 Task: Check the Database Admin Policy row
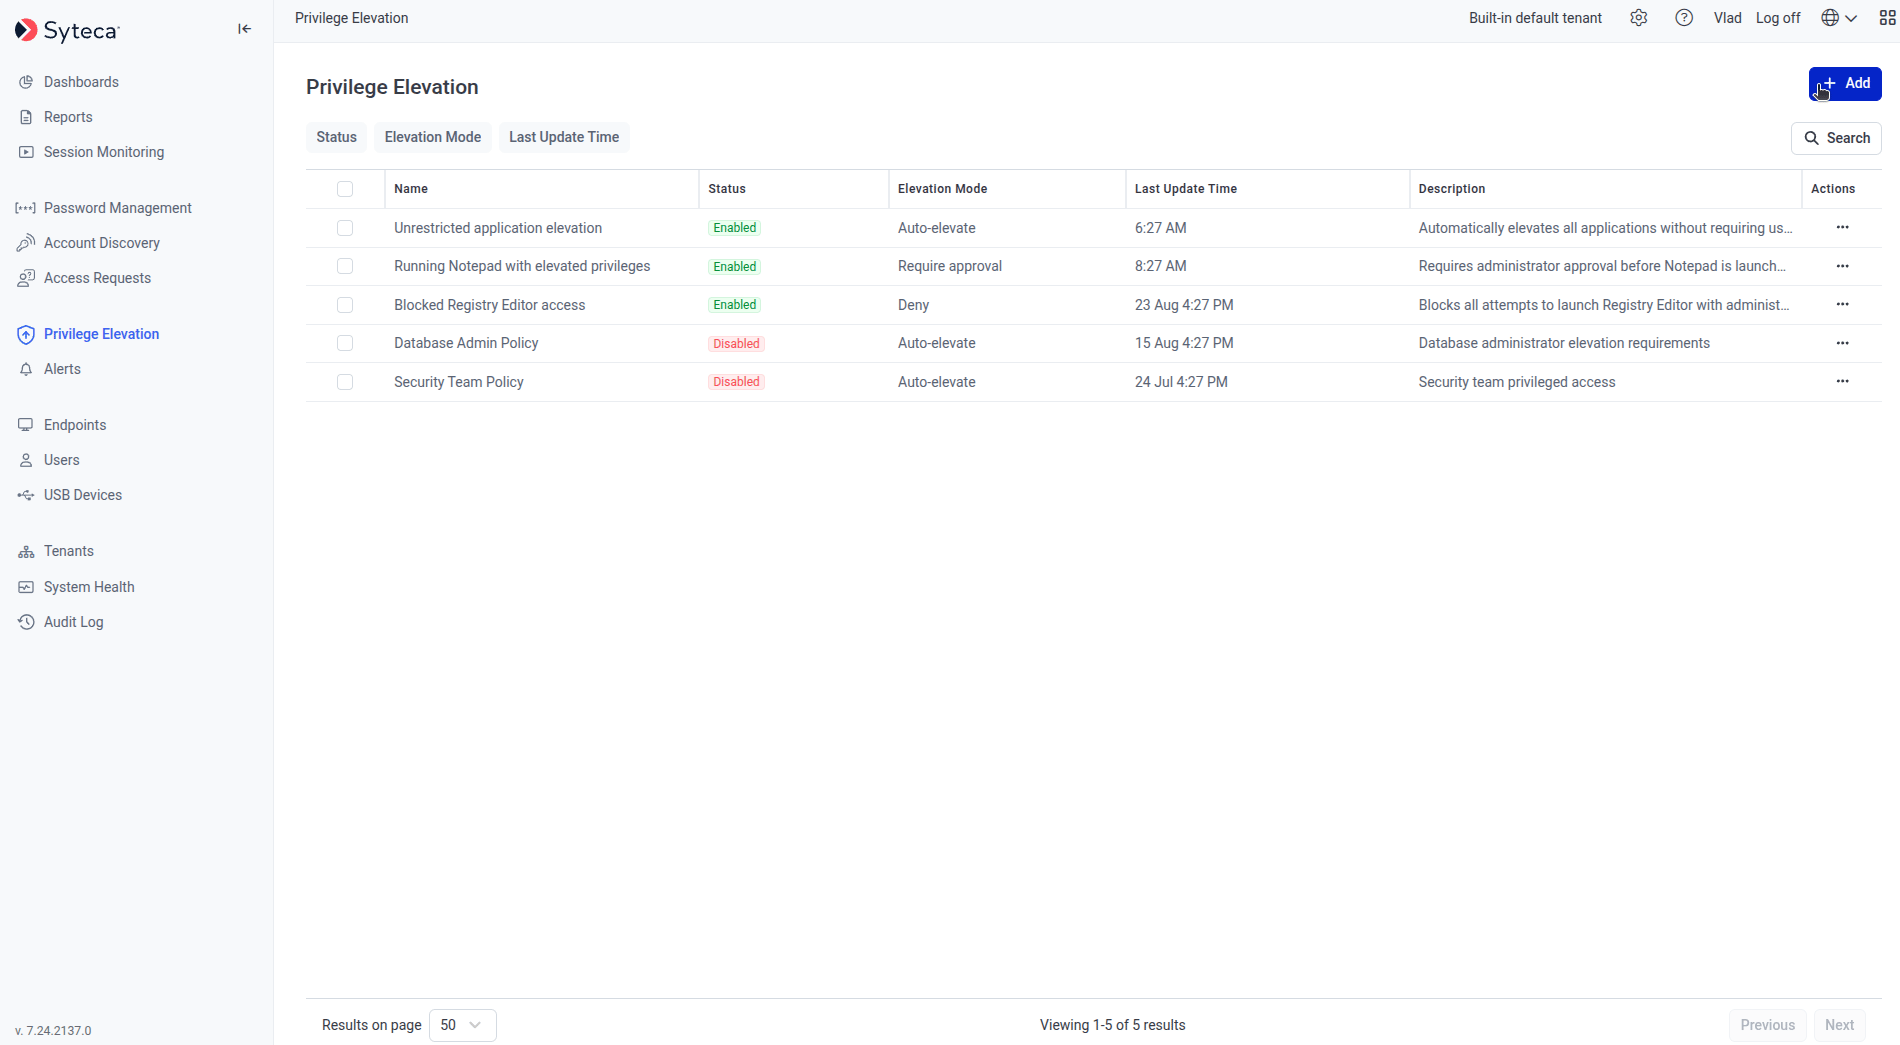click(345, 343)
